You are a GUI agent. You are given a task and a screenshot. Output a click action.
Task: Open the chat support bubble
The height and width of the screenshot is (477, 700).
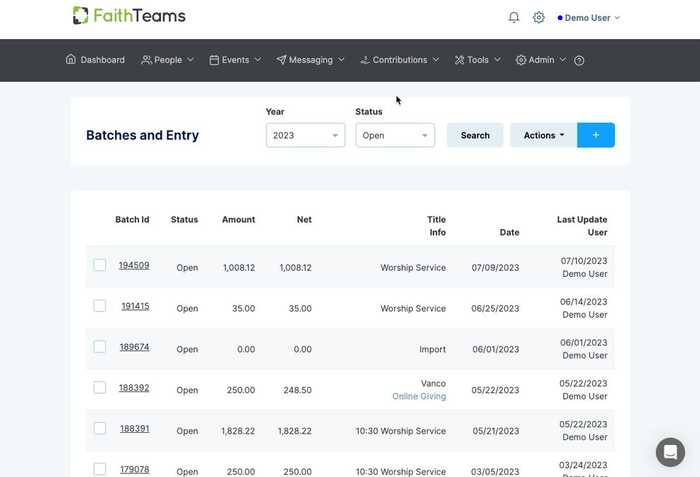(x=670, y=452)
